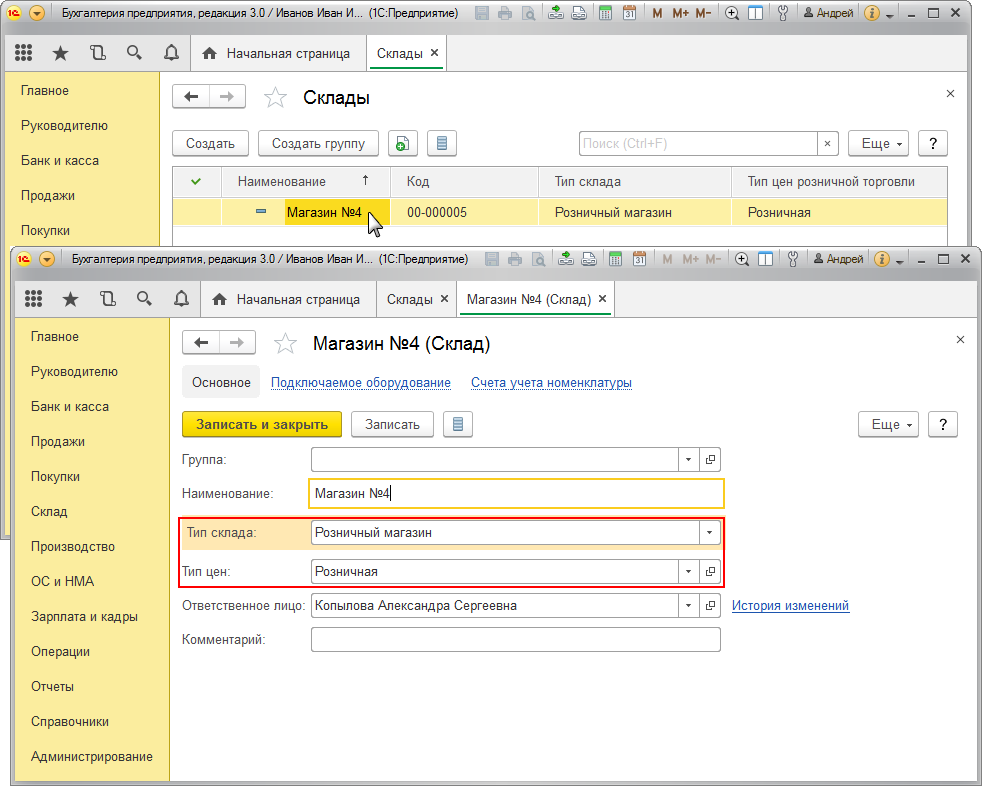Expand the Ответственное лицо dropdown list
The image size is (986, 789).
point(688,606)
